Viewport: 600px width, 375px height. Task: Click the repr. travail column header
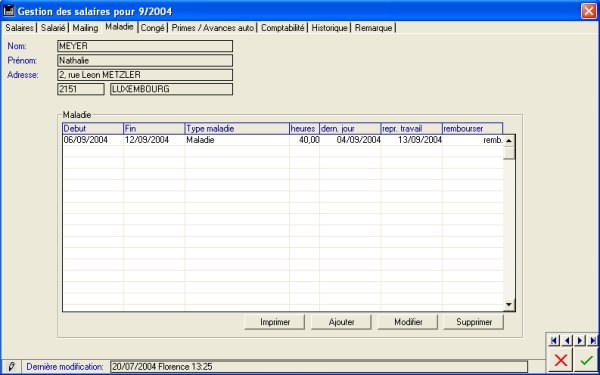[x=412, y=128]
